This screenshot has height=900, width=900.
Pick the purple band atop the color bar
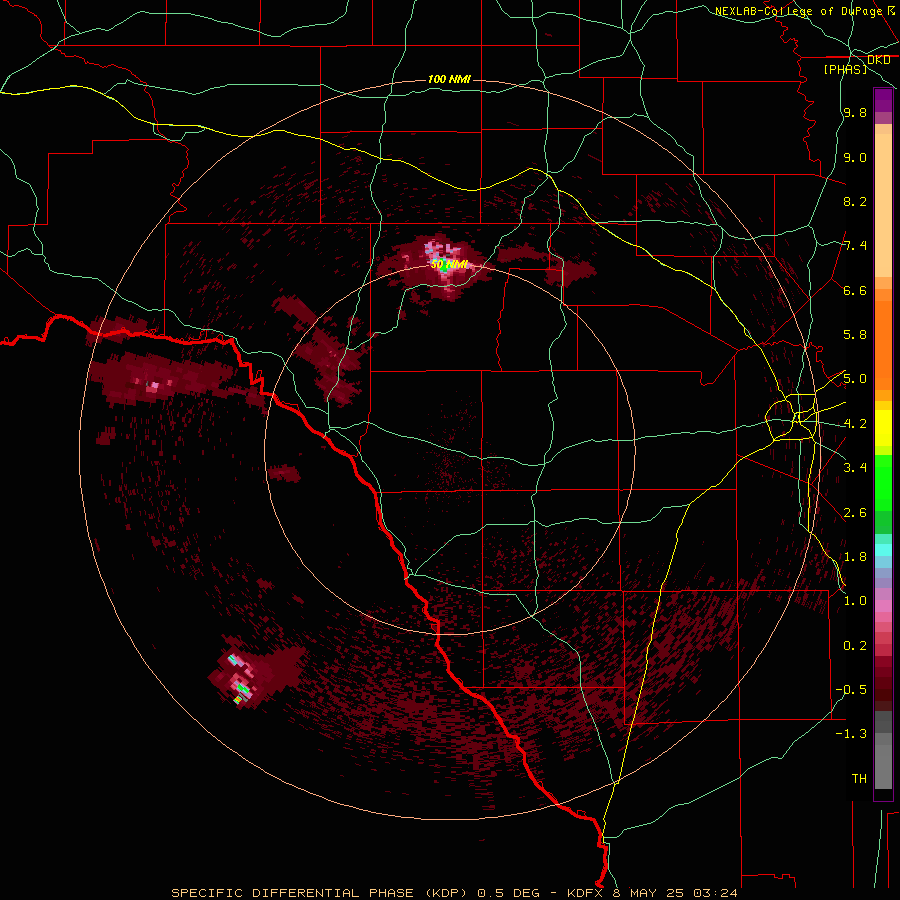883,100
